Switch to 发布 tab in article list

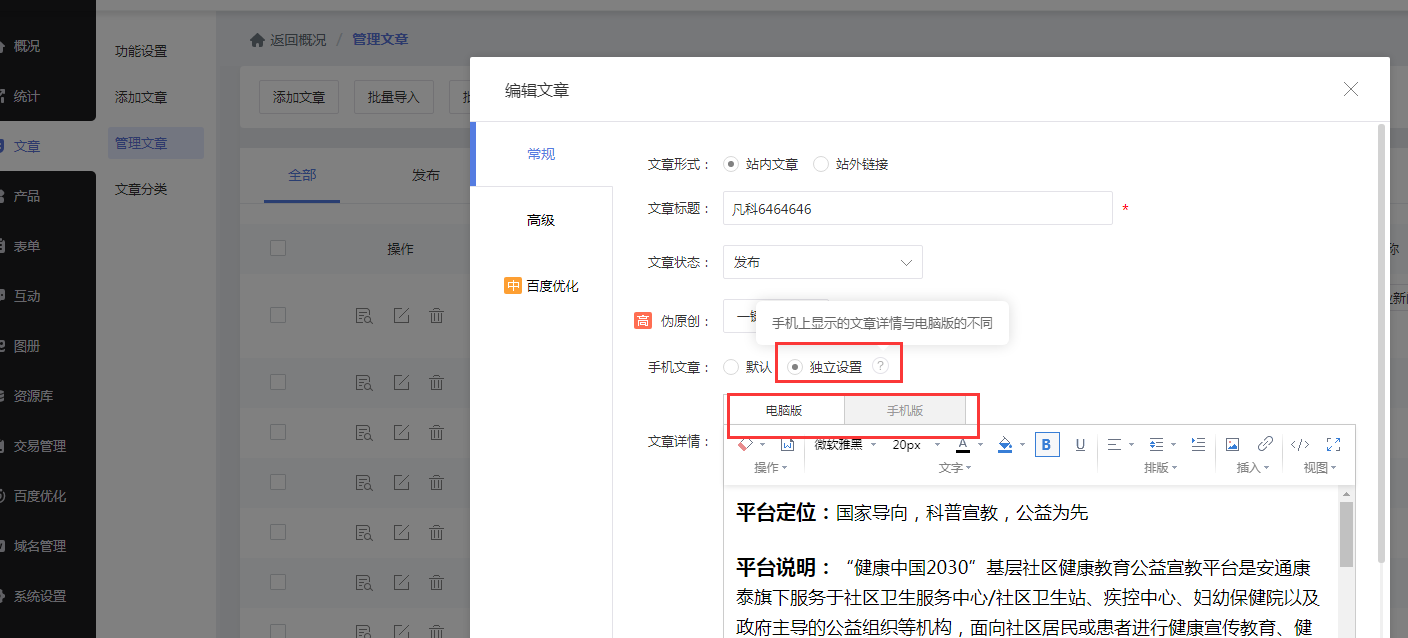426,175
